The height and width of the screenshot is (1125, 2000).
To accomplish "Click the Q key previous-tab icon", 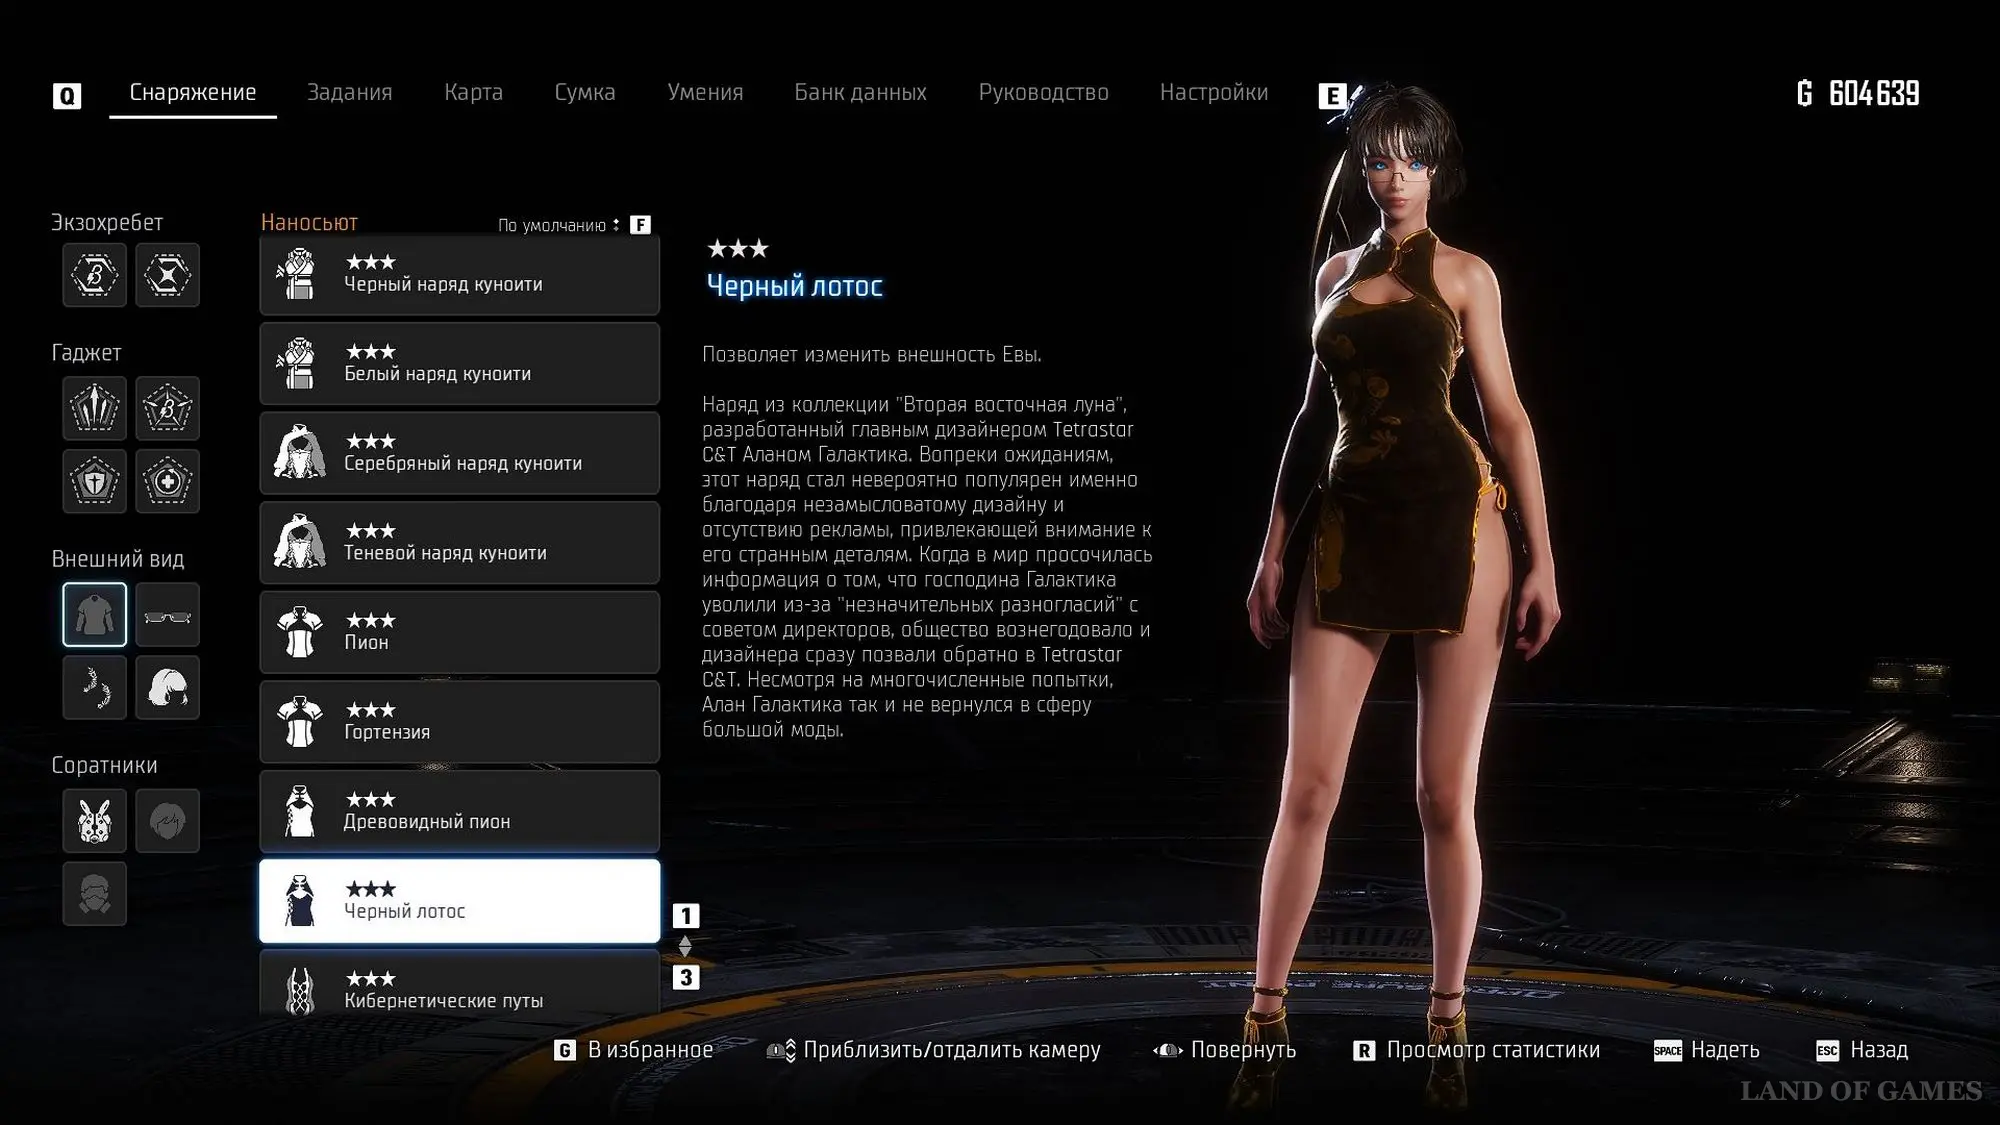I will [67, 95].
